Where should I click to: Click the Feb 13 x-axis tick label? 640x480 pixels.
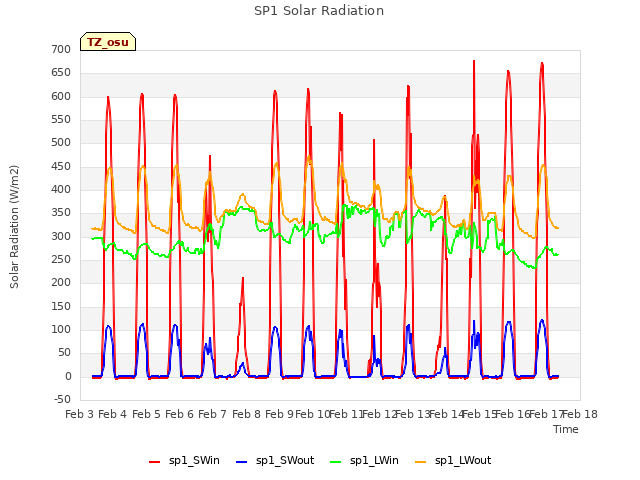click(413, 414)
